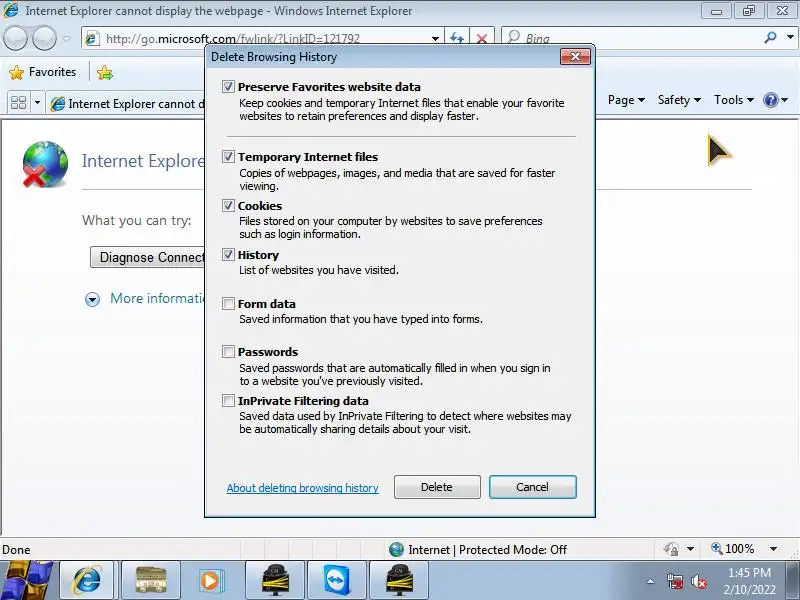Viewport: 800px width, 600px height.
Task: Open the Favorites star button
Action: click(x=43, y=72)
